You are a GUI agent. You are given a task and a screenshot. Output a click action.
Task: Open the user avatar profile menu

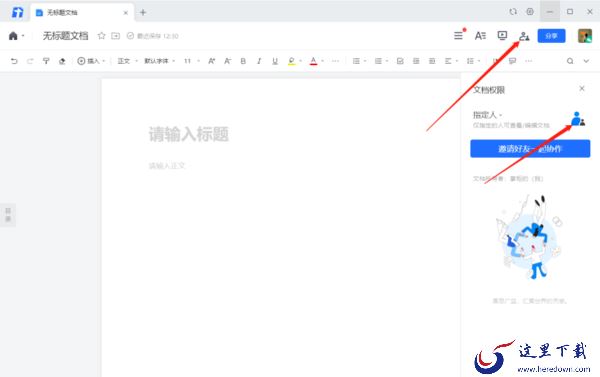click(585, 36)
